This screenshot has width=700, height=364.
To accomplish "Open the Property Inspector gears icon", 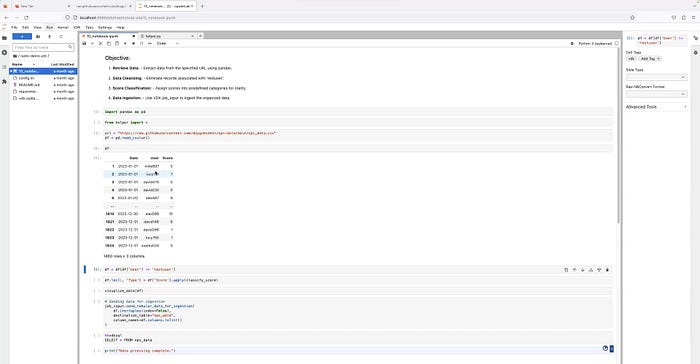I will [696, 38].
